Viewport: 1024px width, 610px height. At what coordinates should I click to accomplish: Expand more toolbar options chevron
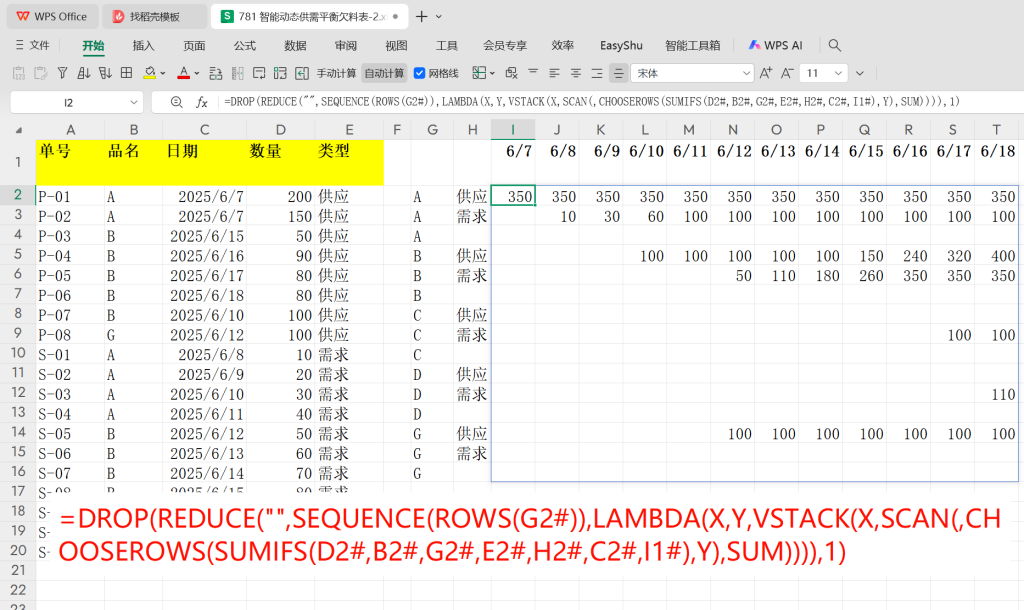(x=860, y=73)
